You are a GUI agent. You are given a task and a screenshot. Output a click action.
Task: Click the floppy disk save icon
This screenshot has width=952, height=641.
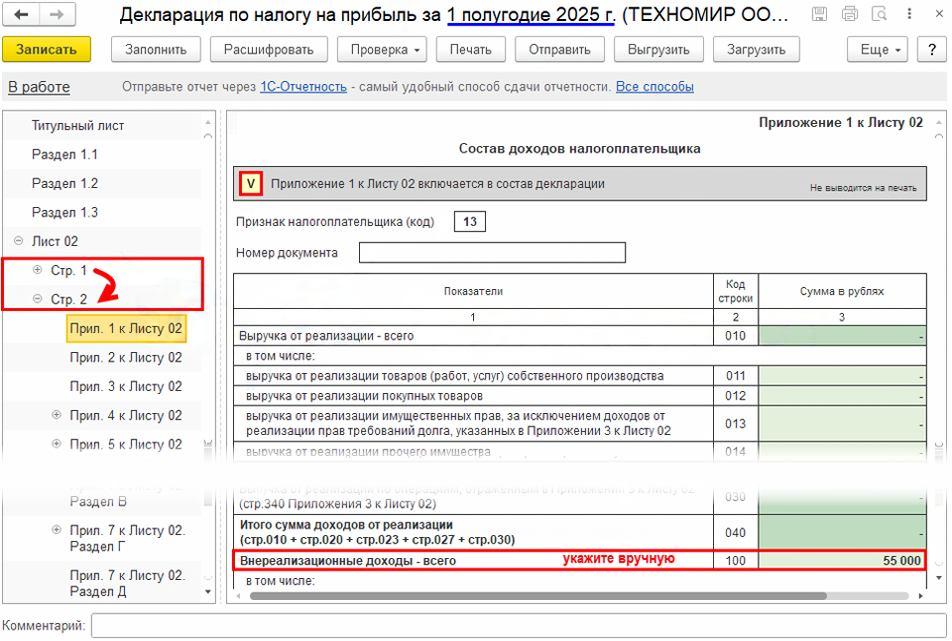click(819, 15)
